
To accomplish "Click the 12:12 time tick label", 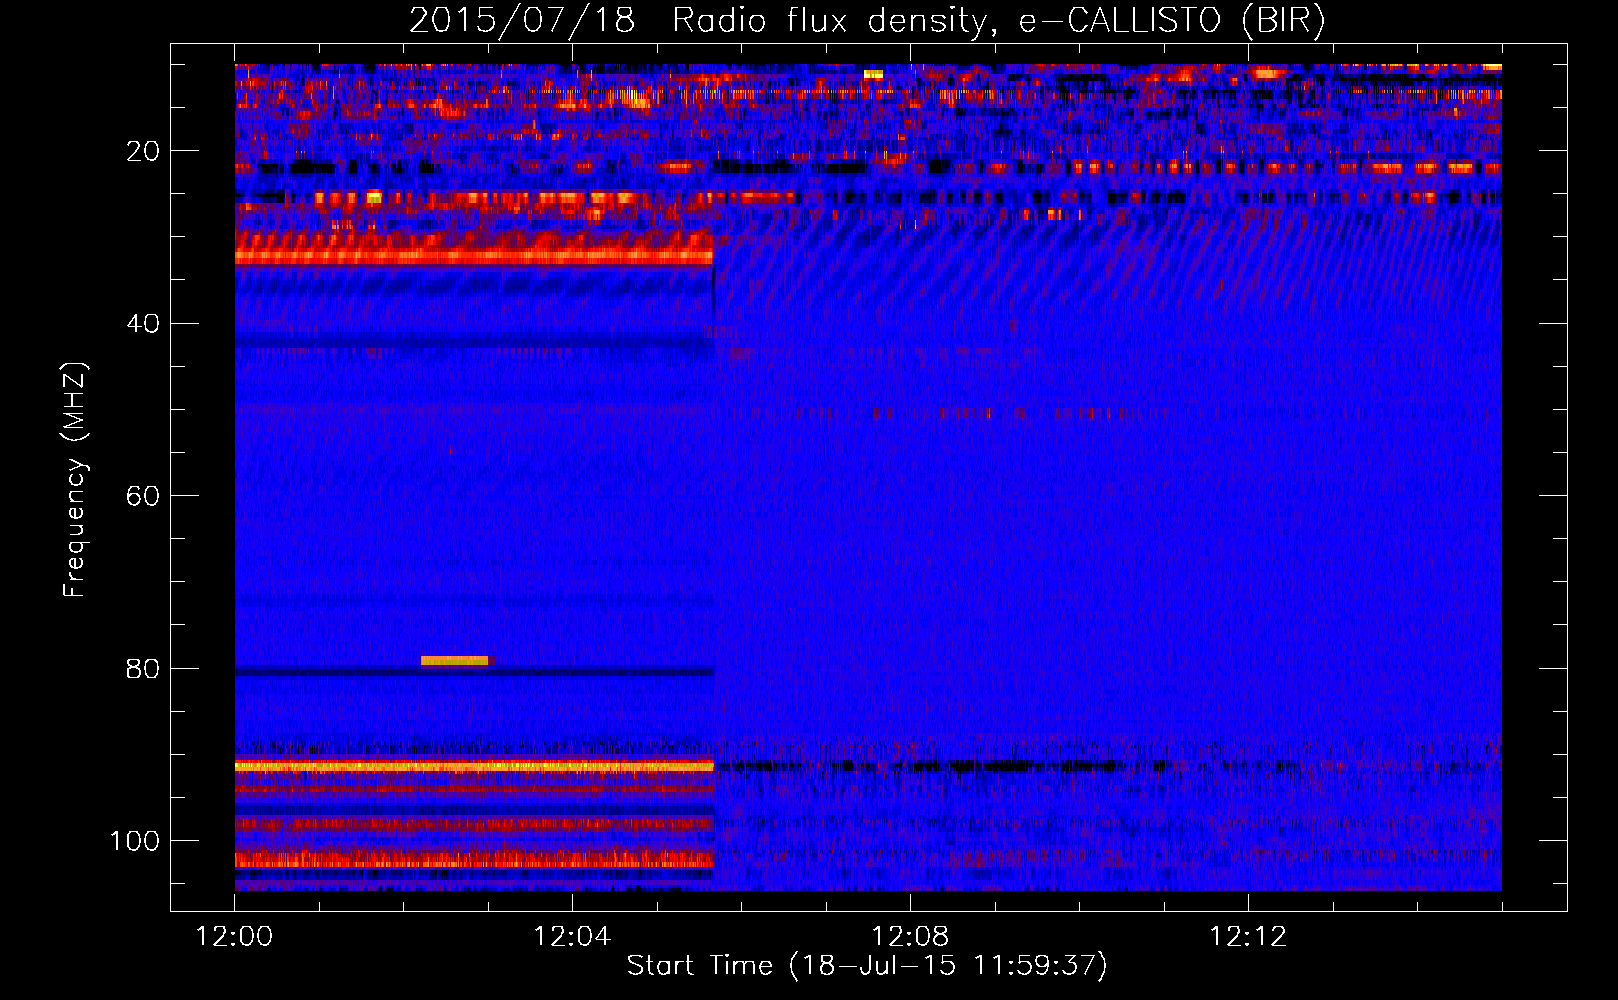I will (x=1248, y=937).
